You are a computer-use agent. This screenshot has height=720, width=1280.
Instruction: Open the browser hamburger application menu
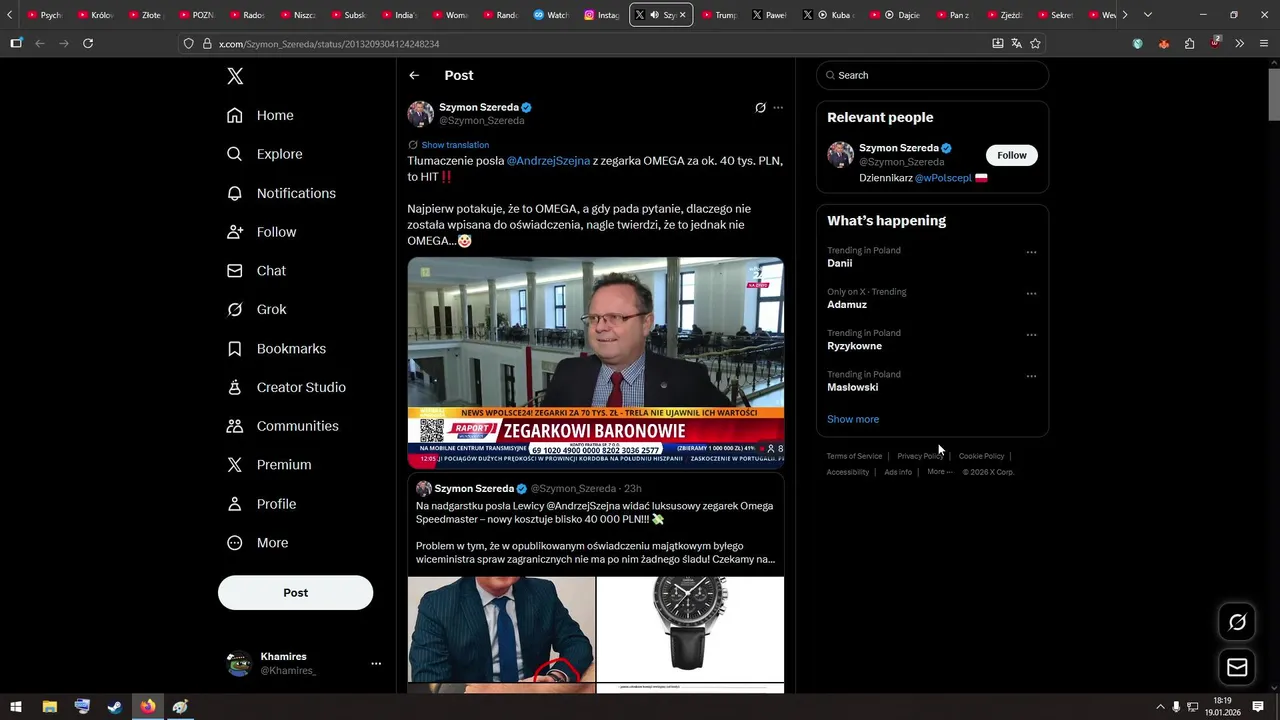(x=1264, y=44)
